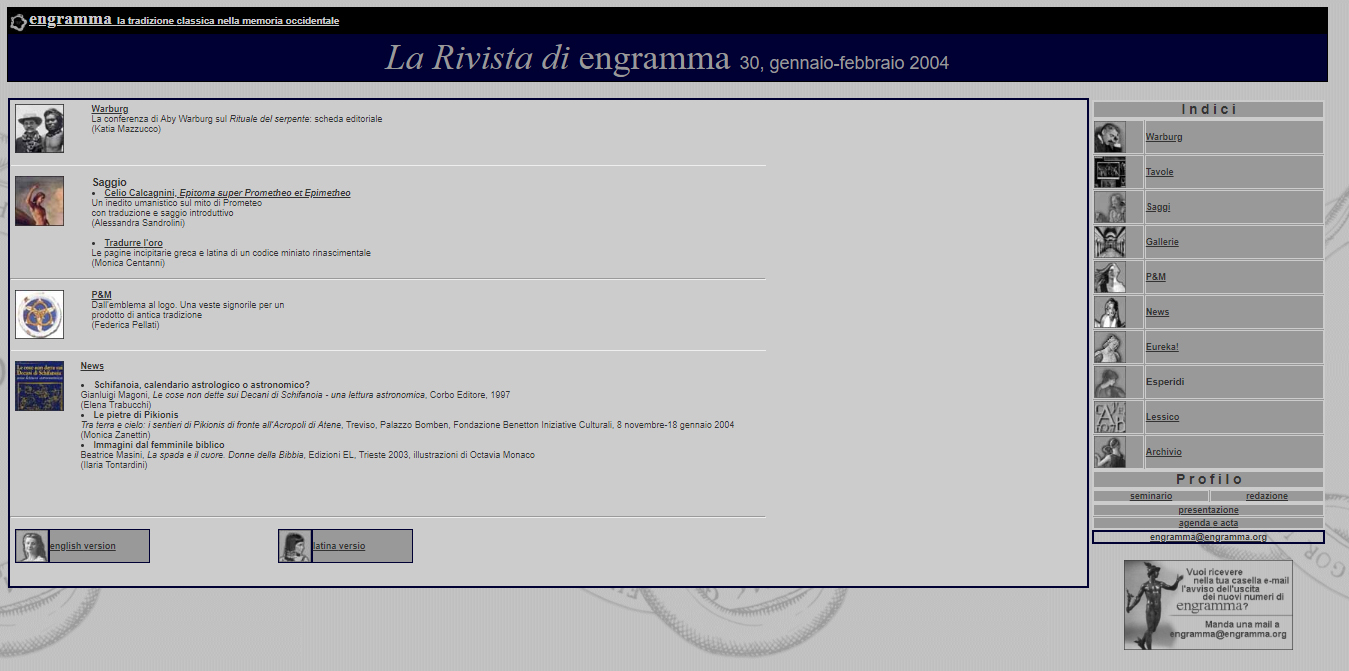Image resolution: width=1349 pixels, height=671 pixels.
Task: Switch to the english version
Action: coord(82,546)
